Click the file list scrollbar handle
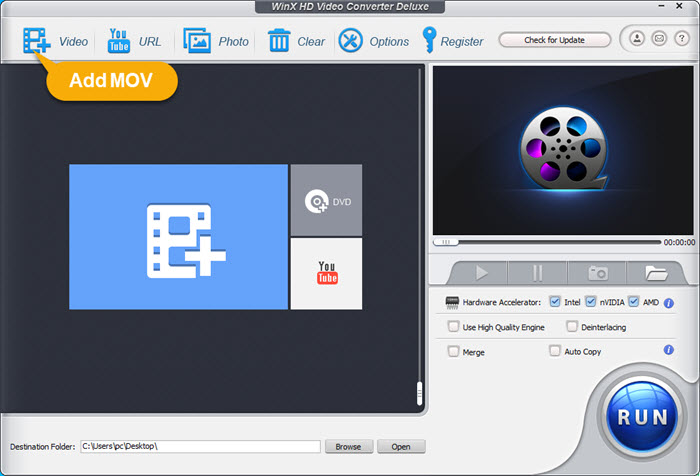The height and width of the screenshot is (476, 700). click(x=419, y=393)
